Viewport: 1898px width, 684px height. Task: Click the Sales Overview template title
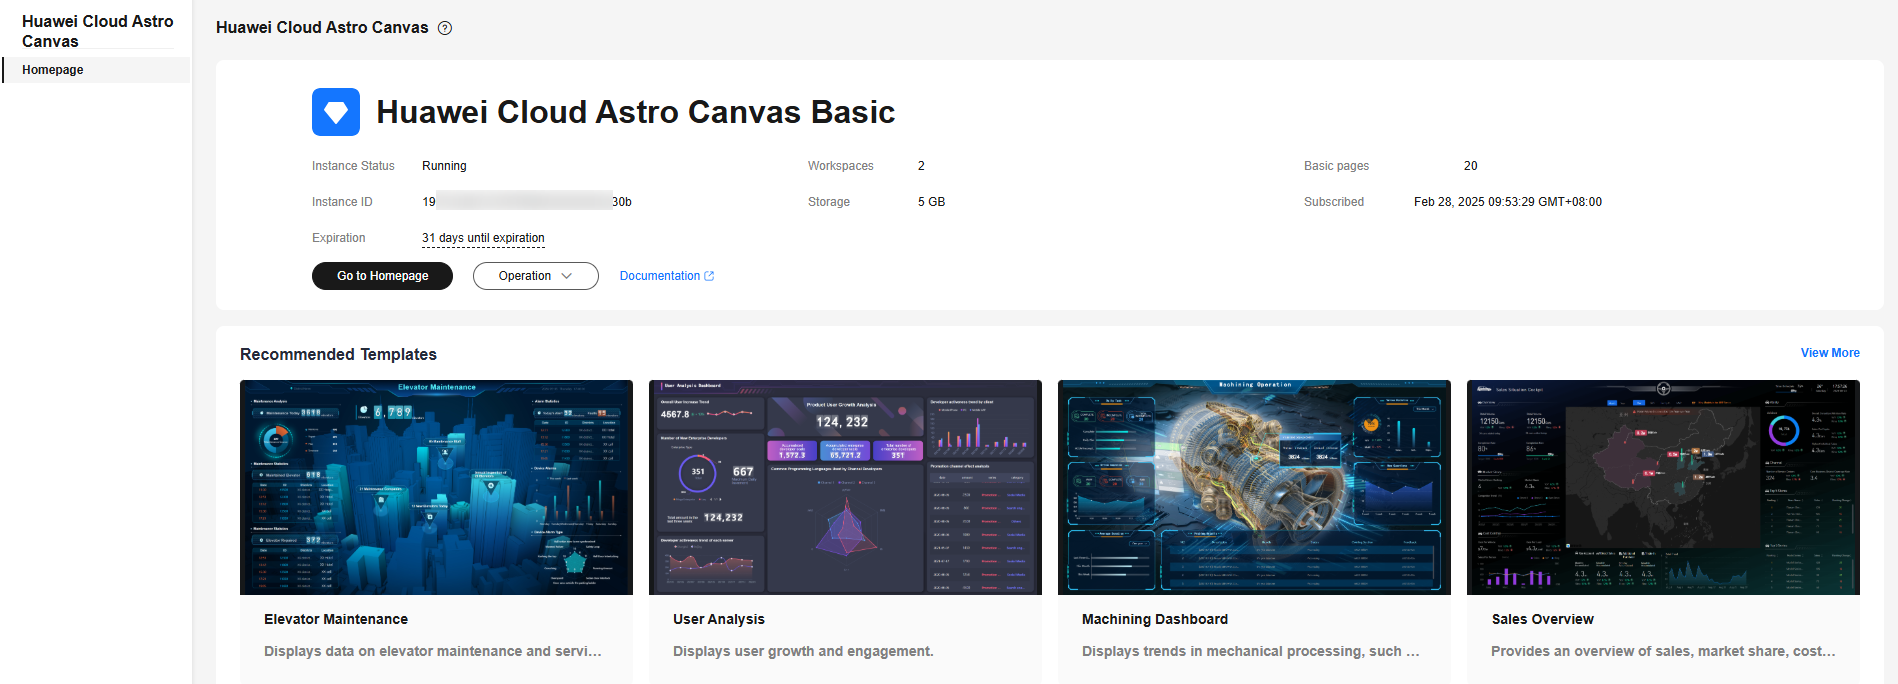[x=1542, y=619]
